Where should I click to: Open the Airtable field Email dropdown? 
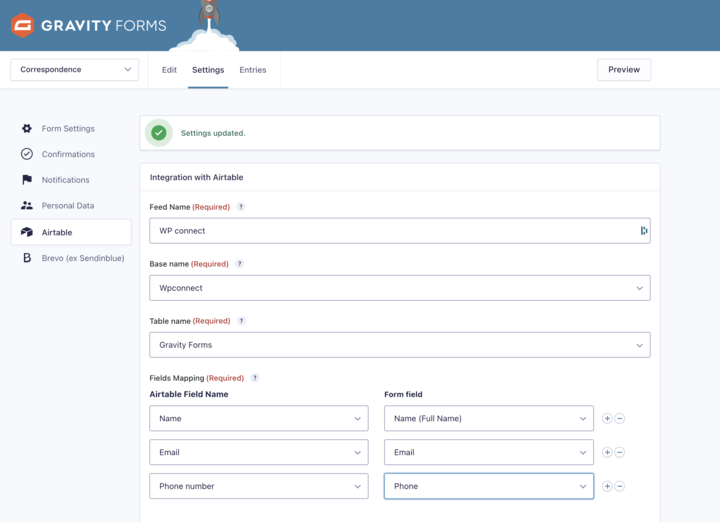(259, 452)
